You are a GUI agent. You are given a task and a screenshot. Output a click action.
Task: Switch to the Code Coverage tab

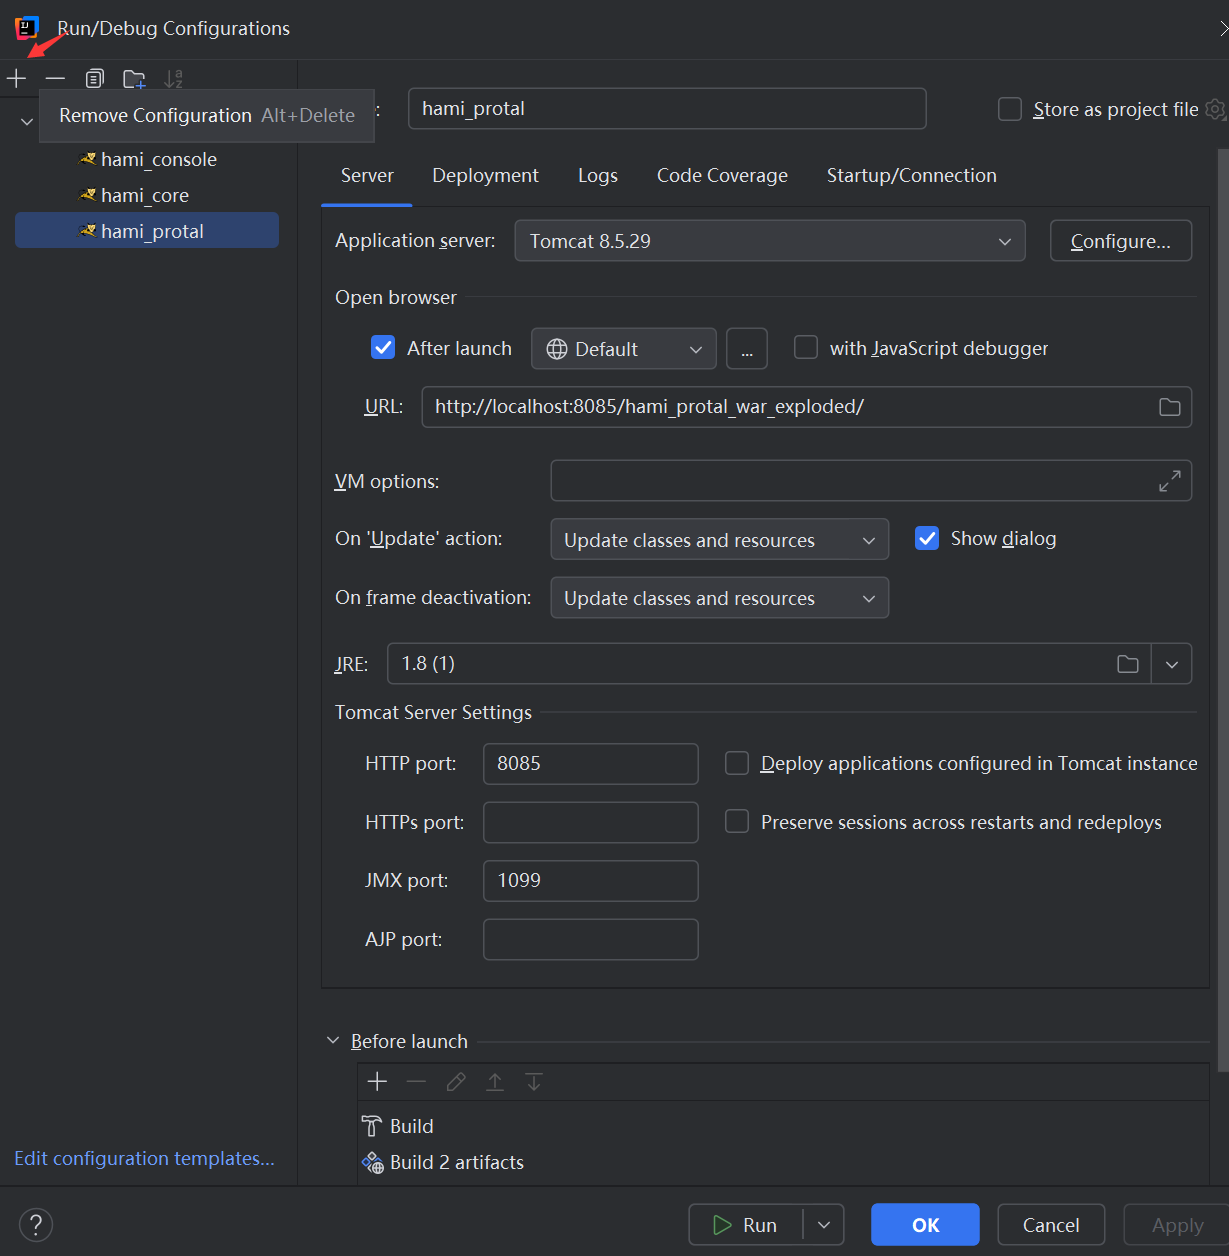(722, 176)
